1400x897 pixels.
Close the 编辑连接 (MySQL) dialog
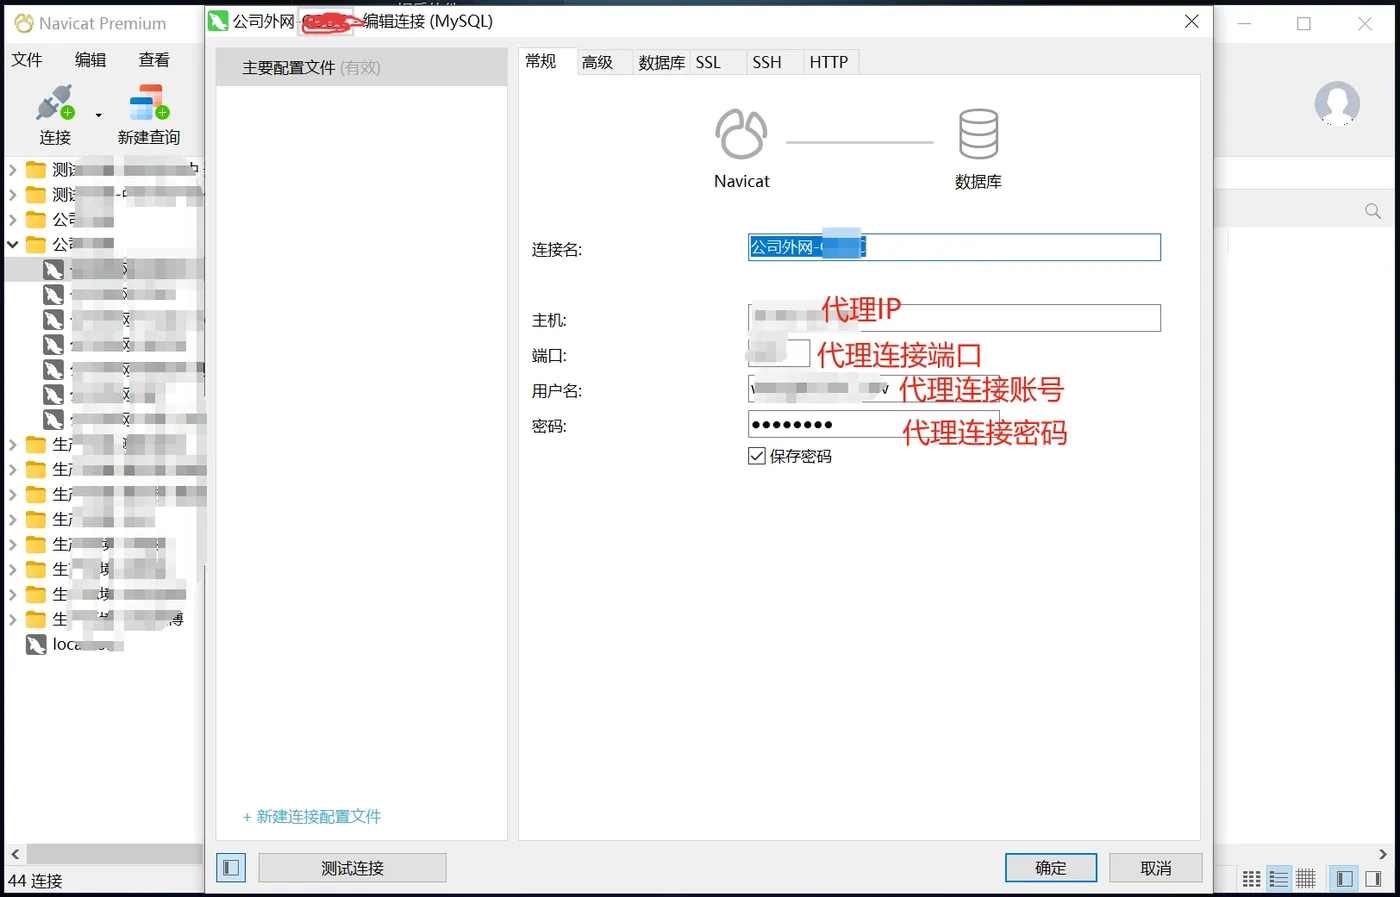click(1191, 21)
